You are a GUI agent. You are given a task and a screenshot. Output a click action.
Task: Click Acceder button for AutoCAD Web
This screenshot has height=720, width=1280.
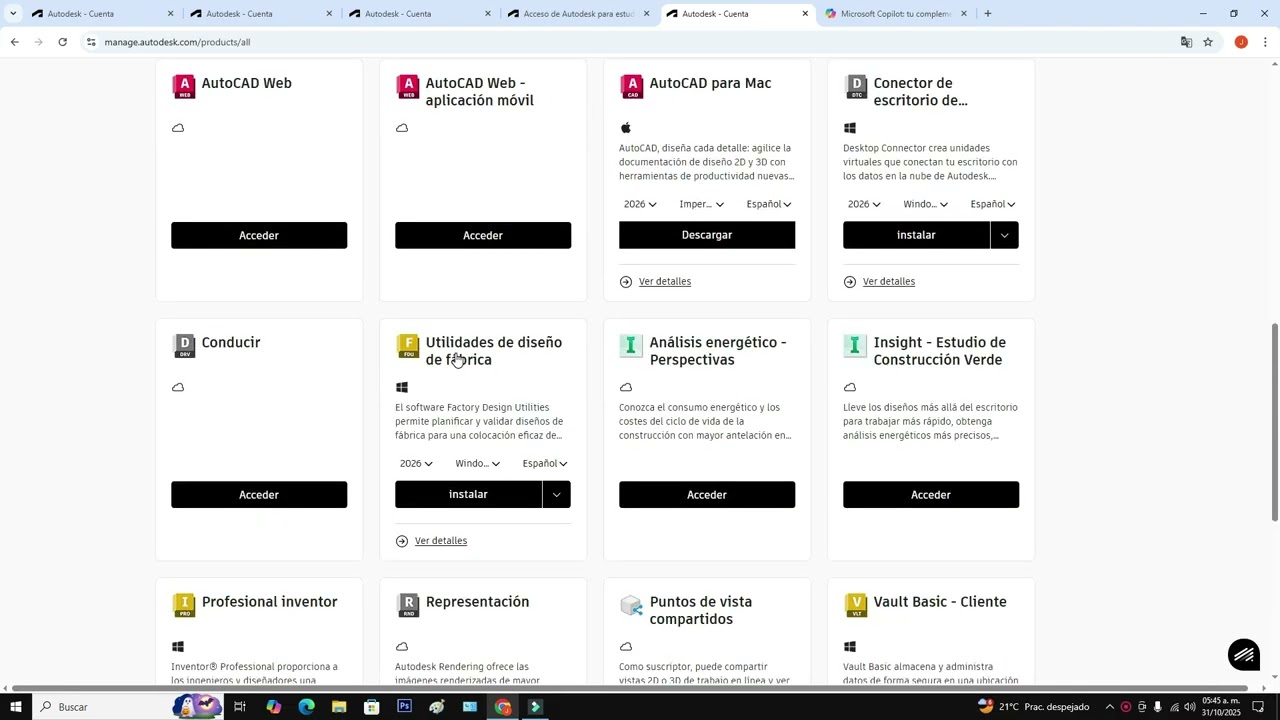point(259,235)
